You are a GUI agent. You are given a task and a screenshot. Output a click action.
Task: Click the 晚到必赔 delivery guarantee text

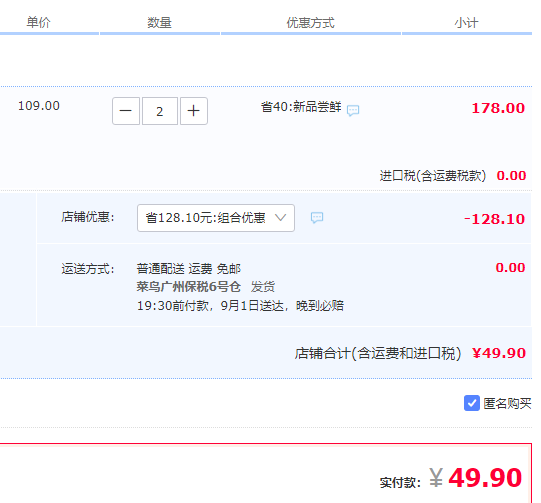[x=320, y=306]
